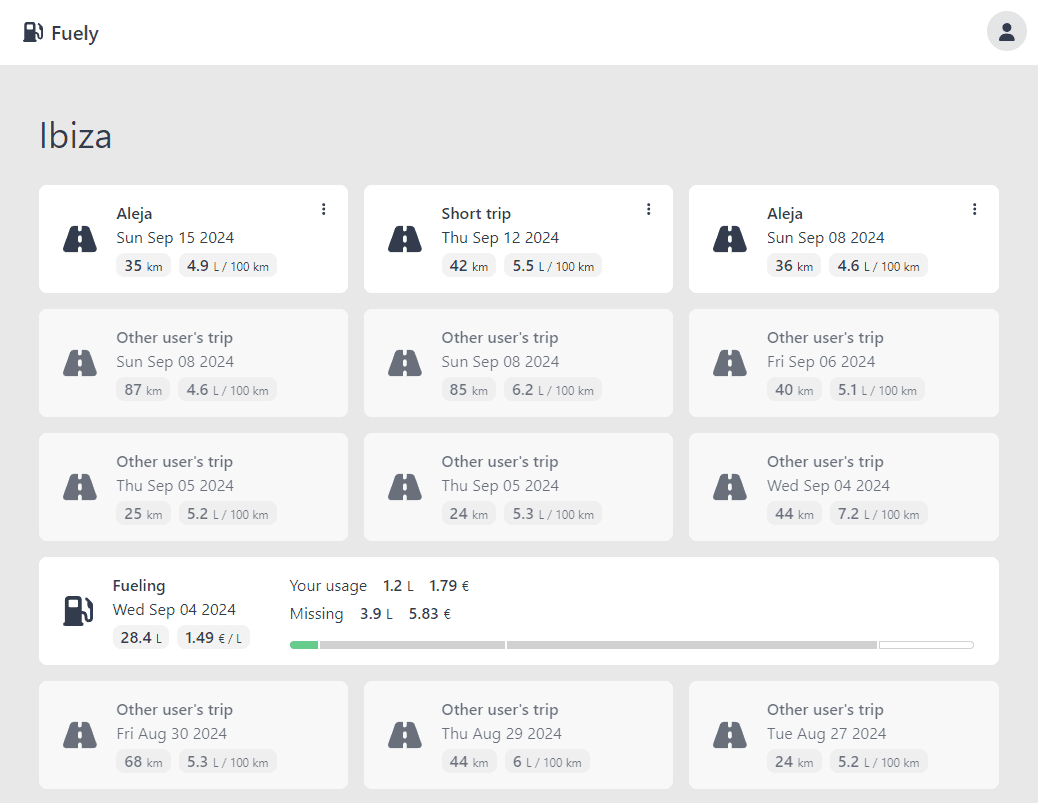1038x803 pixels.
Task: Click road icon on 25 km trip card
Action: click(x=80, y=487)
